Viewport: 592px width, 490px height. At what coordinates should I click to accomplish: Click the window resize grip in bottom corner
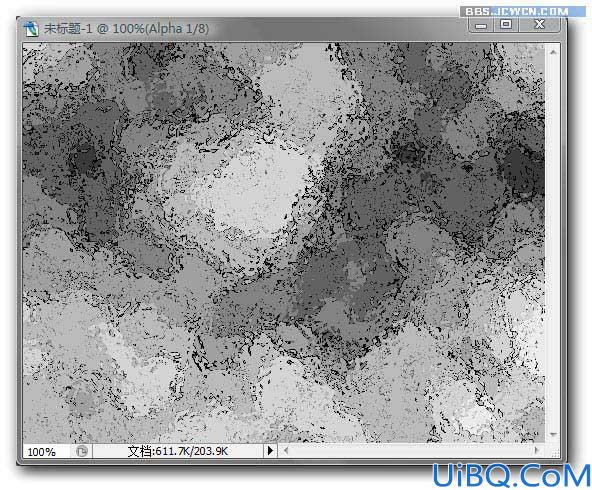click(x=555, y=453)
